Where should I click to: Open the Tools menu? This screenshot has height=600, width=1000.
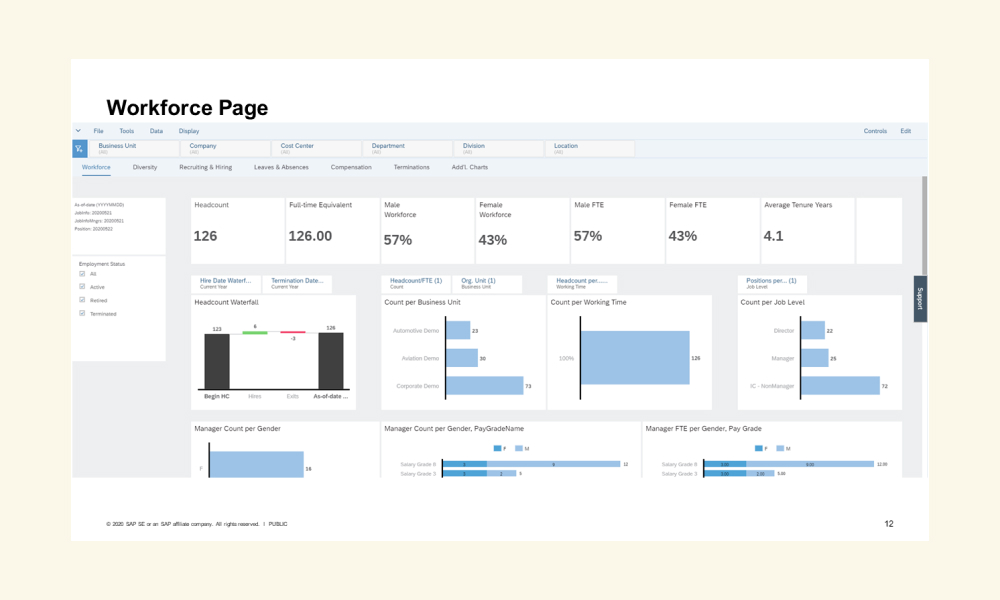[126, 131]
